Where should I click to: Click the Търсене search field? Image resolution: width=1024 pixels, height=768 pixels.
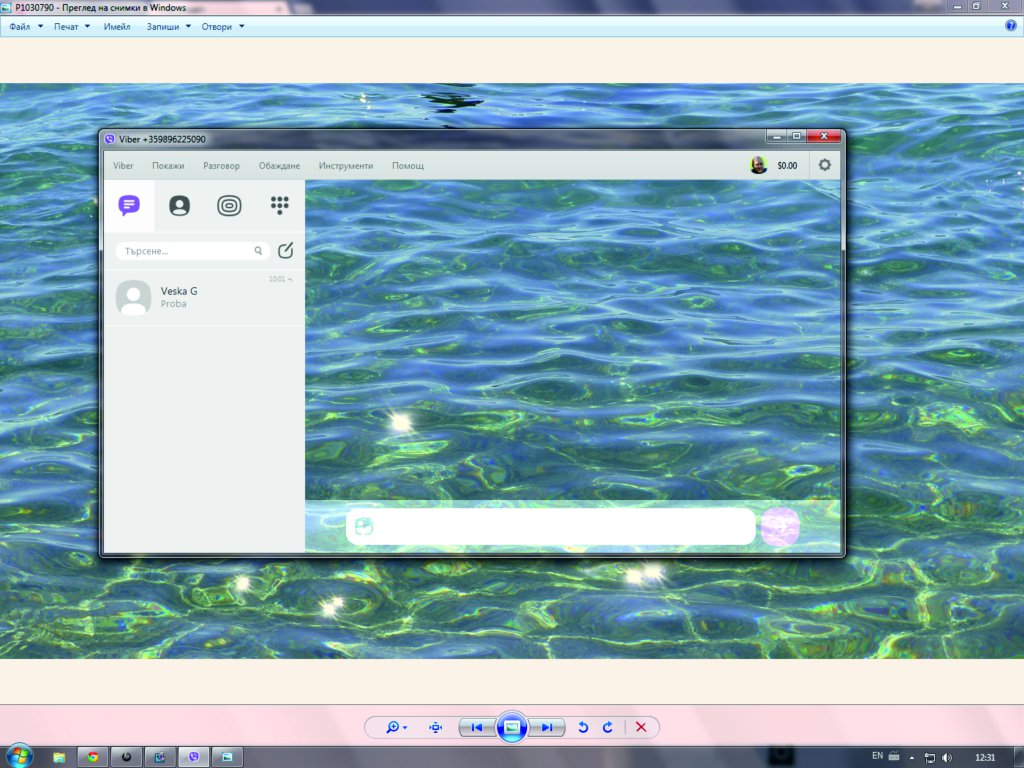coord(187,251)
